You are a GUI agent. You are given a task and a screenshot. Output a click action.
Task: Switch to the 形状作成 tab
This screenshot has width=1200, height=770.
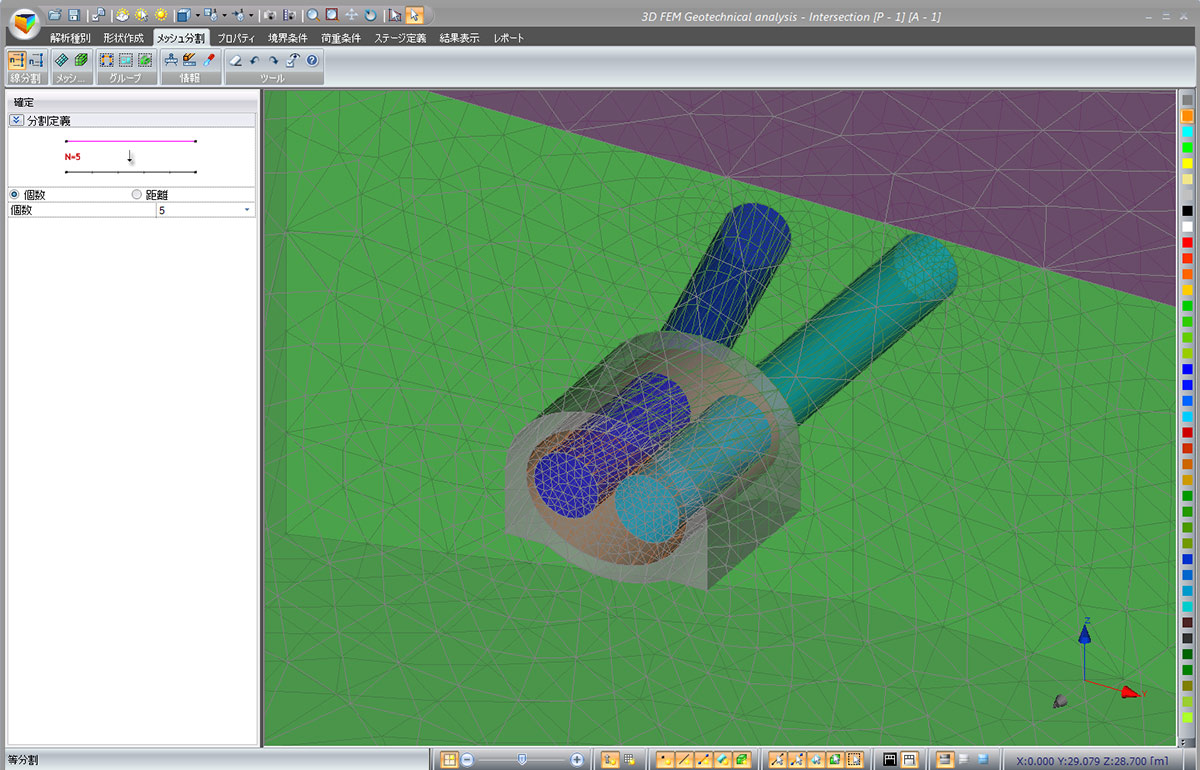pyautogui.click(x=123, y=38)
